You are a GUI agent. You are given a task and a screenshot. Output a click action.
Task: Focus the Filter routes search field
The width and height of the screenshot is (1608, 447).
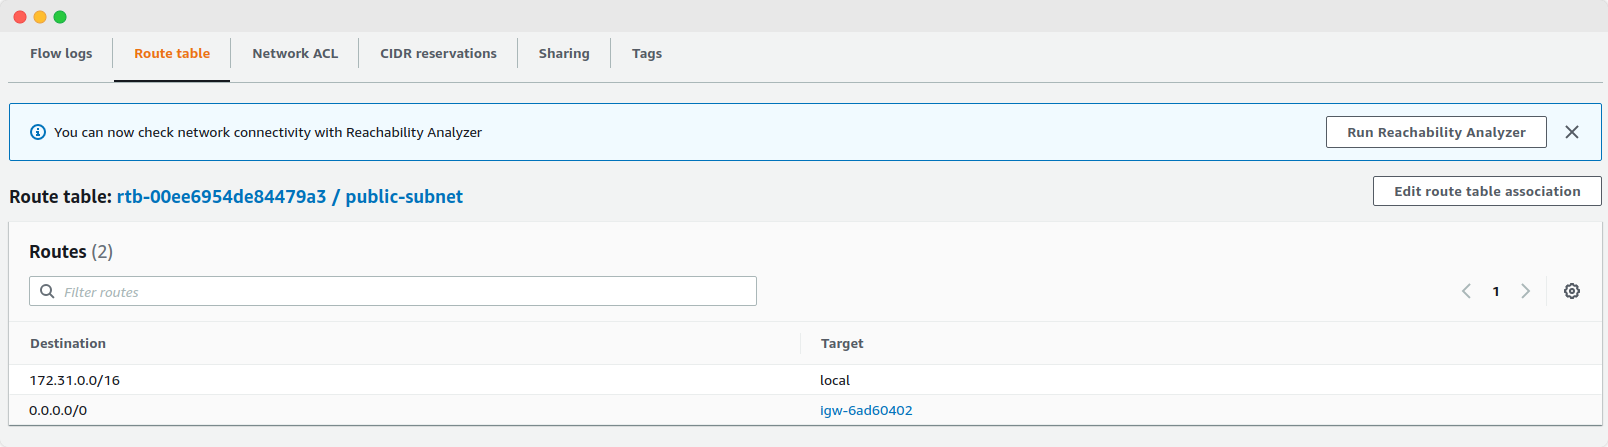393,291
